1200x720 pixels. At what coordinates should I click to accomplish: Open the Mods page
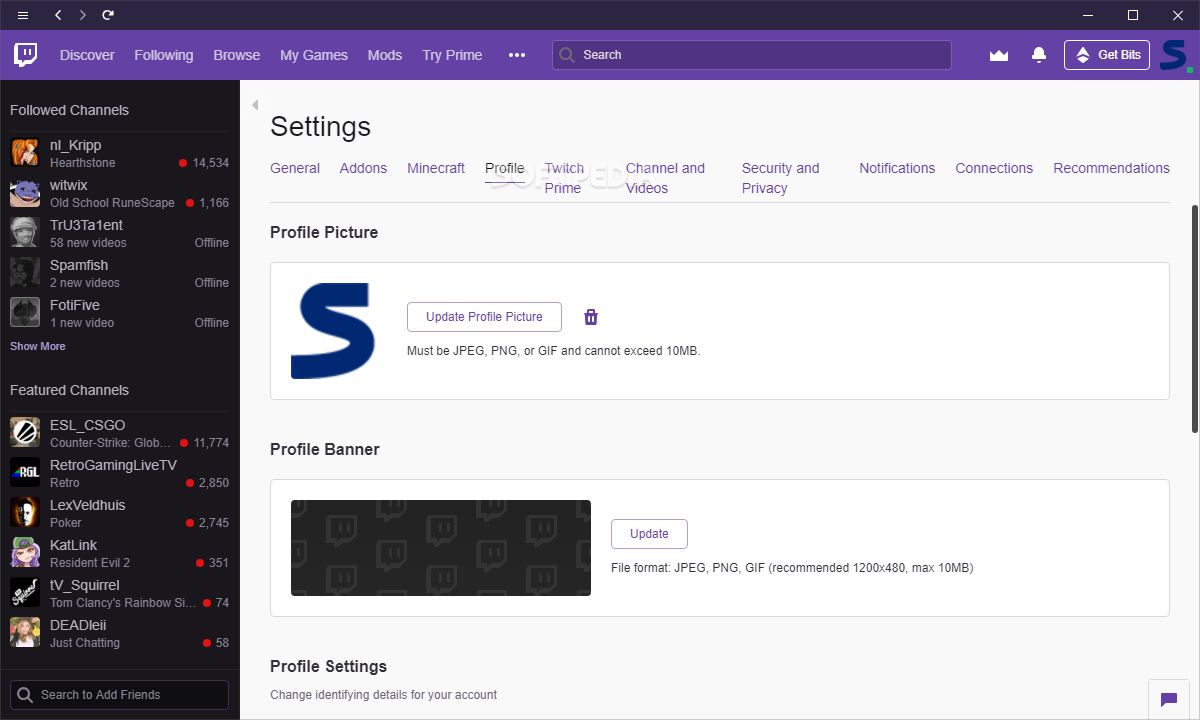[385, 55]
